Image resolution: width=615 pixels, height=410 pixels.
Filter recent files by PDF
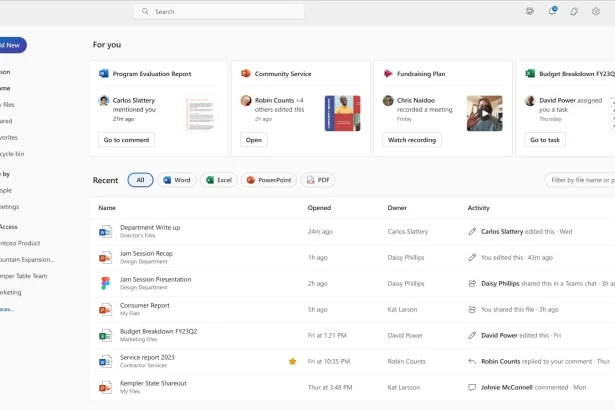coord(318,180)
